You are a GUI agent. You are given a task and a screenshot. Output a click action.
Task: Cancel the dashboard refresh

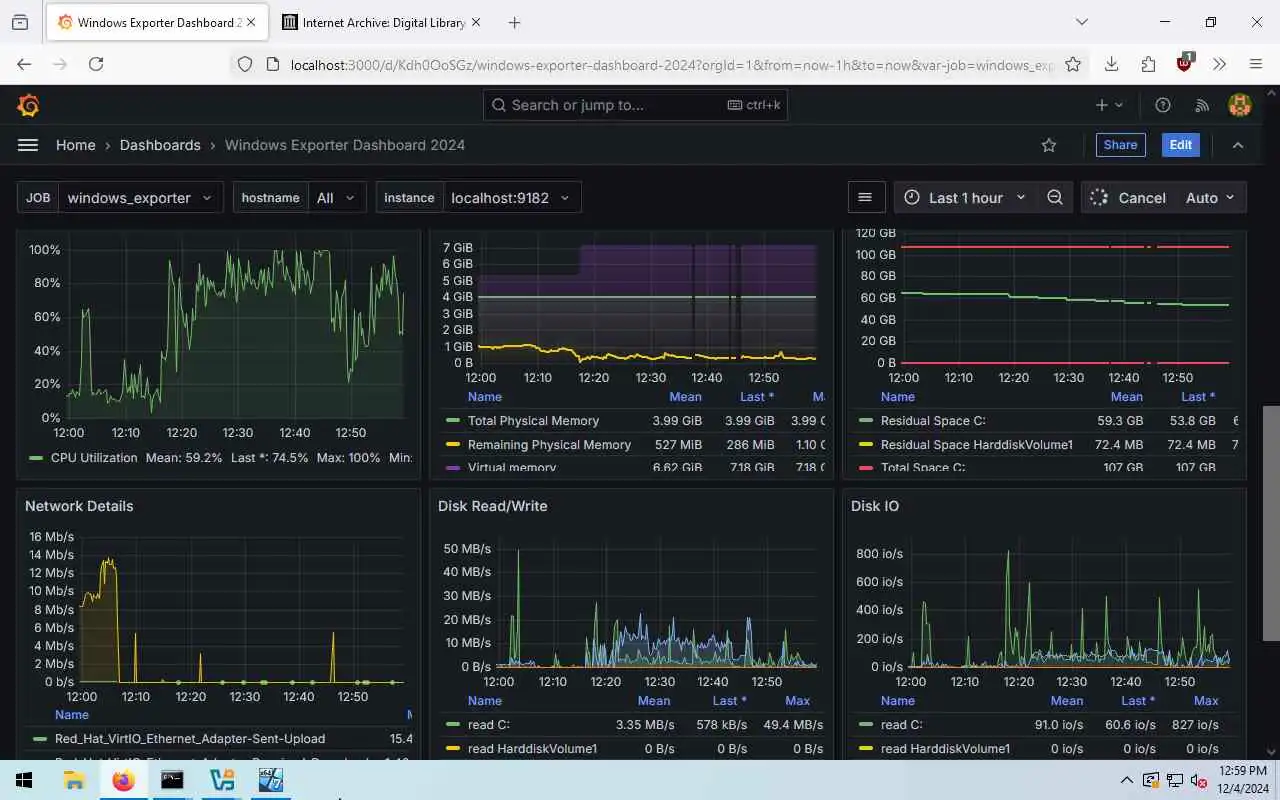(1128, 198)
